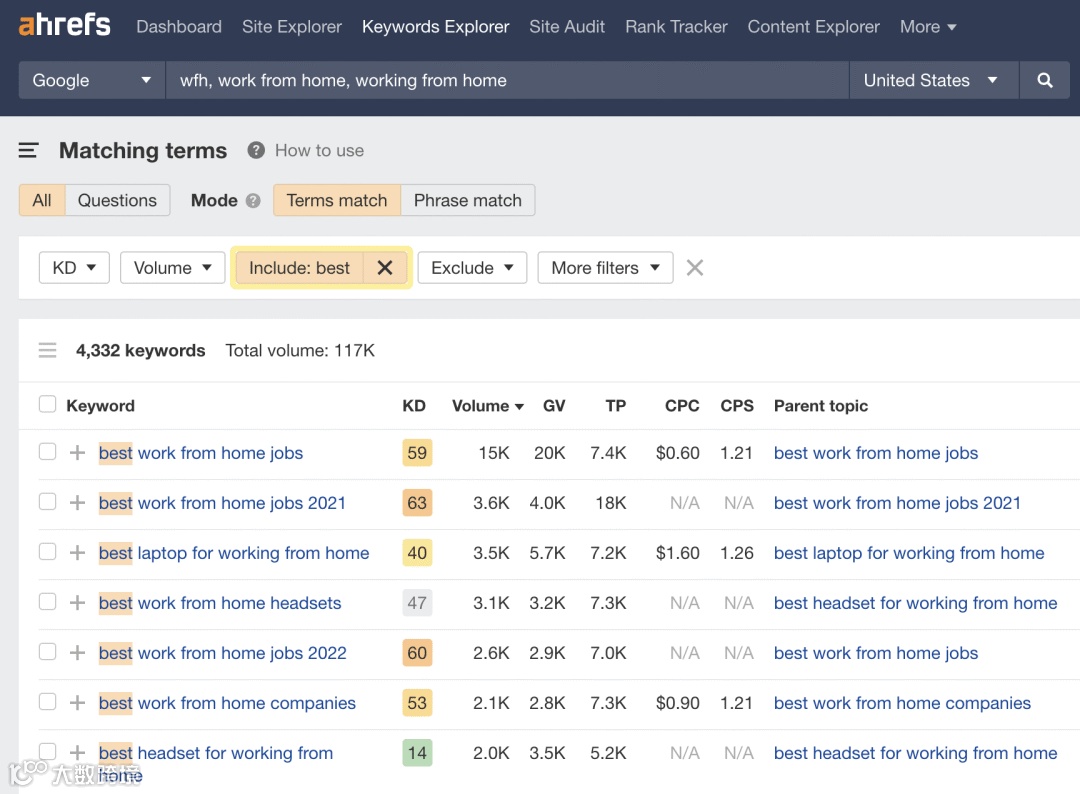The height and width of the screenshot is (794, 1080).
Task: Click the search magnifier button
Action: coord(1044,80)
